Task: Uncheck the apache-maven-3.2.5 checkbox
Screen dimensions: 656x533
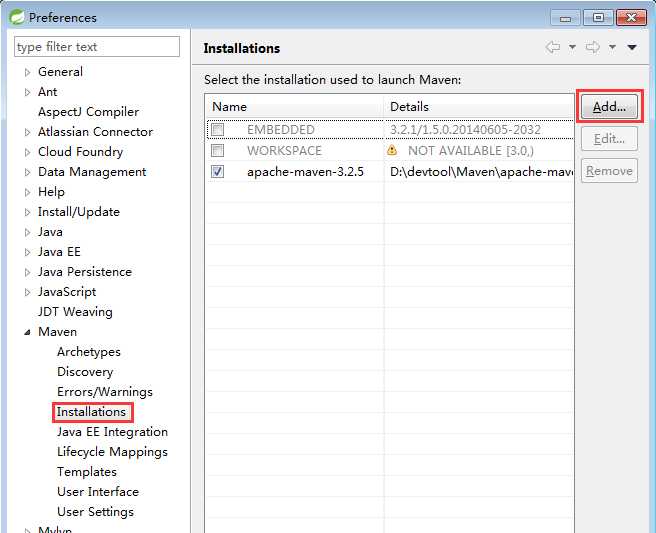Action: point(218,172)
